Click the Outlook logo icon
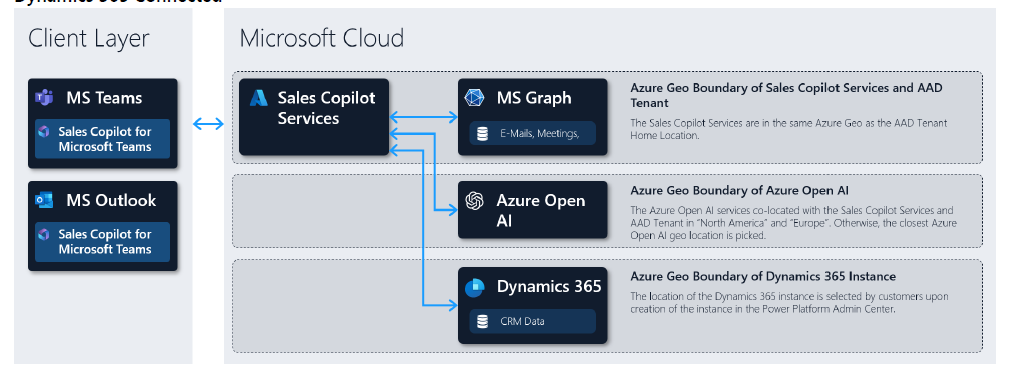This screenshot has width=1032, height=374. [x=44, y=200]
